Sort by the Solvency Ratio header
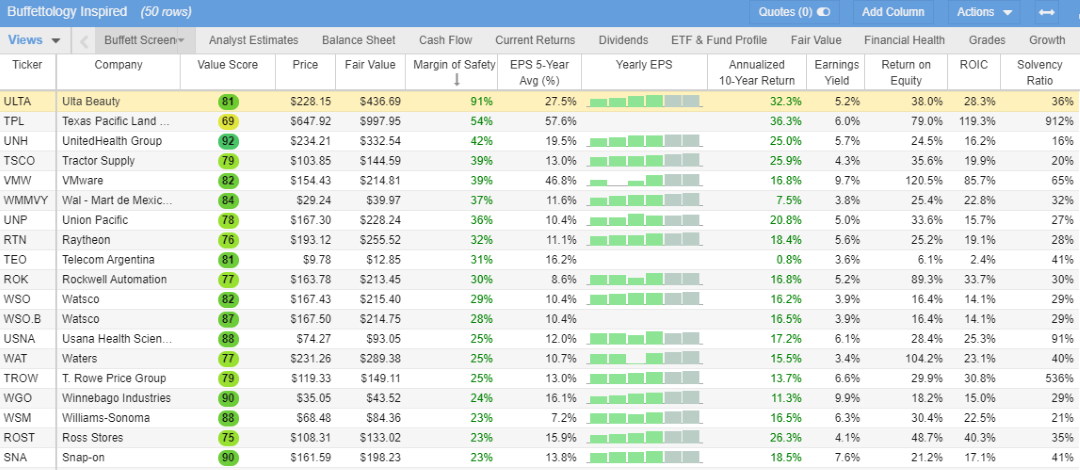 [1039, 72]
